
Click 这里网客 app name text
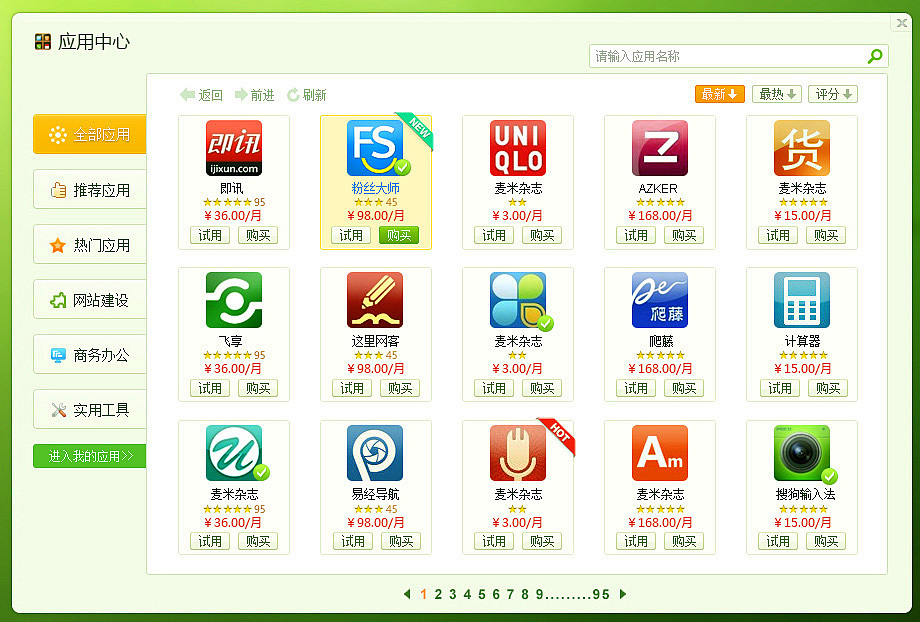click(x=376, y=341)
